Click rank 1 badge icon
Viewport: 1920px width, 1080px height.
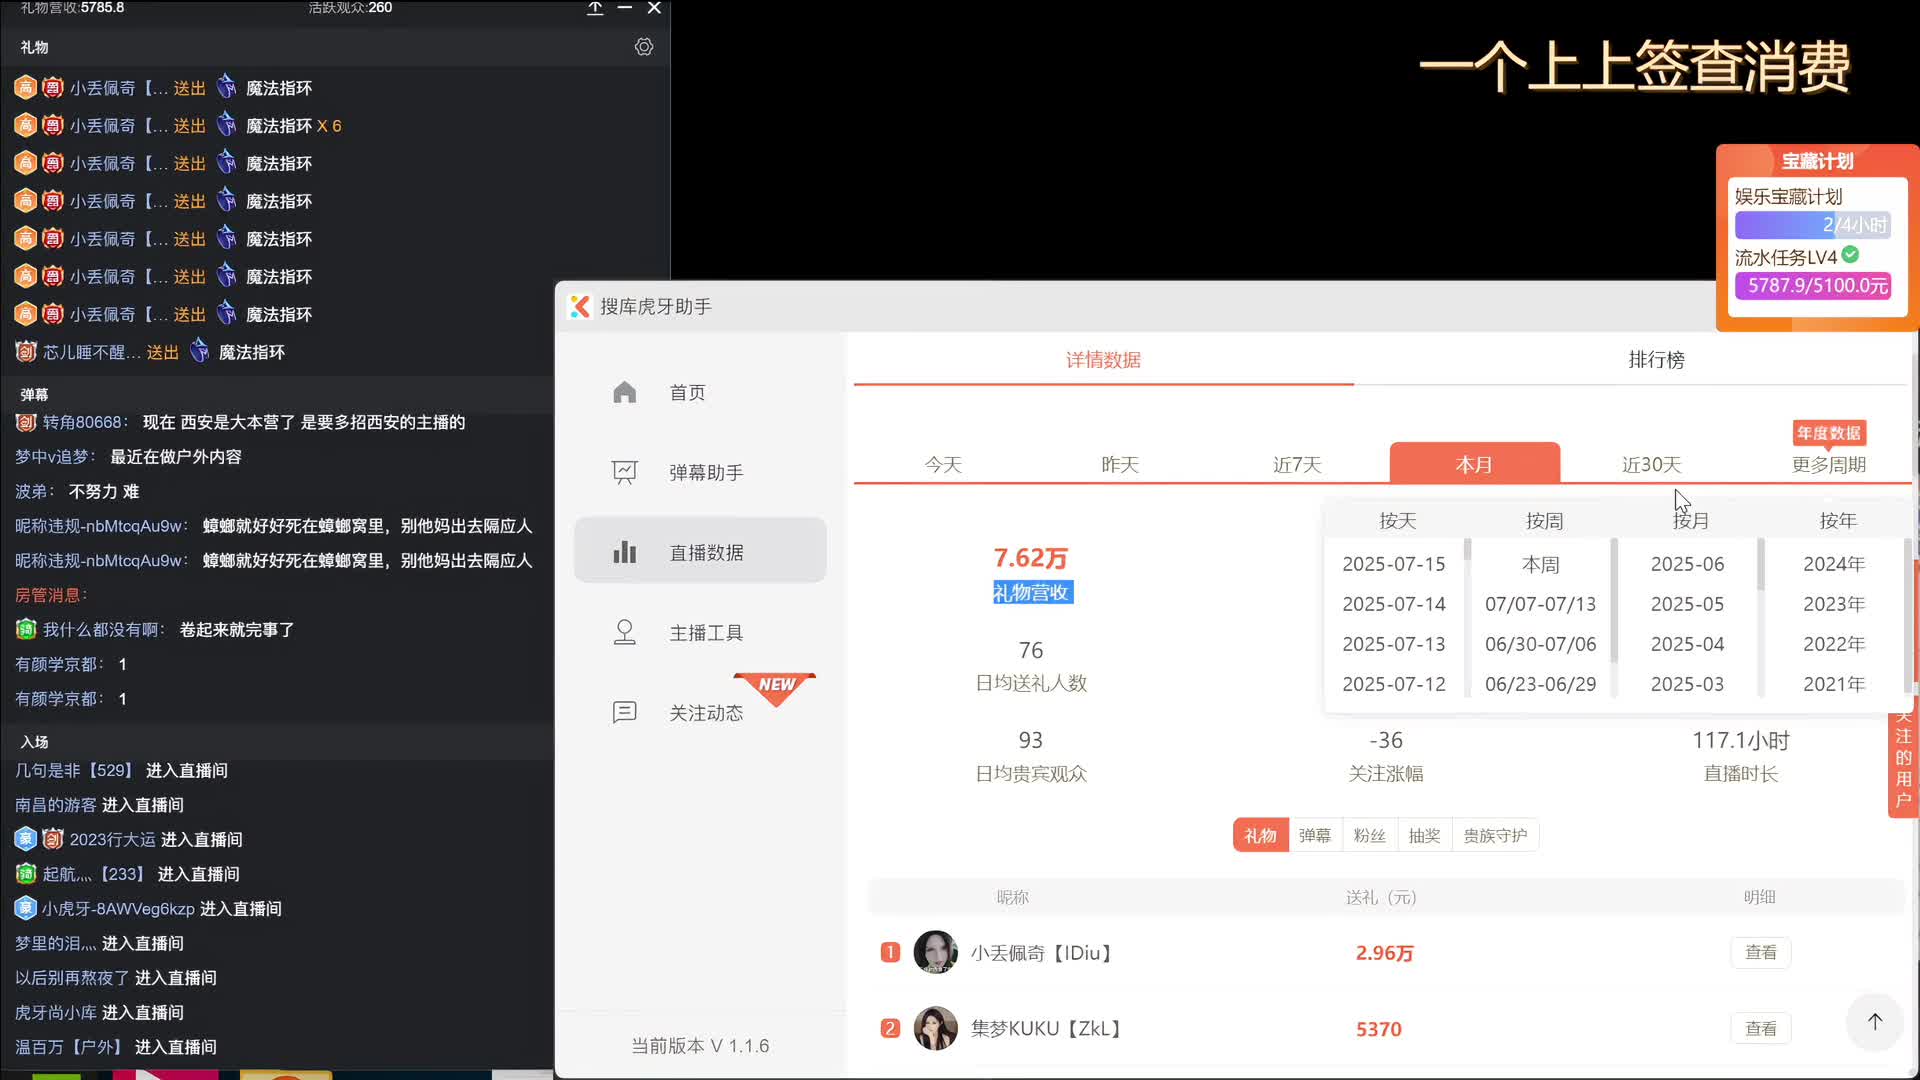click(890, 952)
